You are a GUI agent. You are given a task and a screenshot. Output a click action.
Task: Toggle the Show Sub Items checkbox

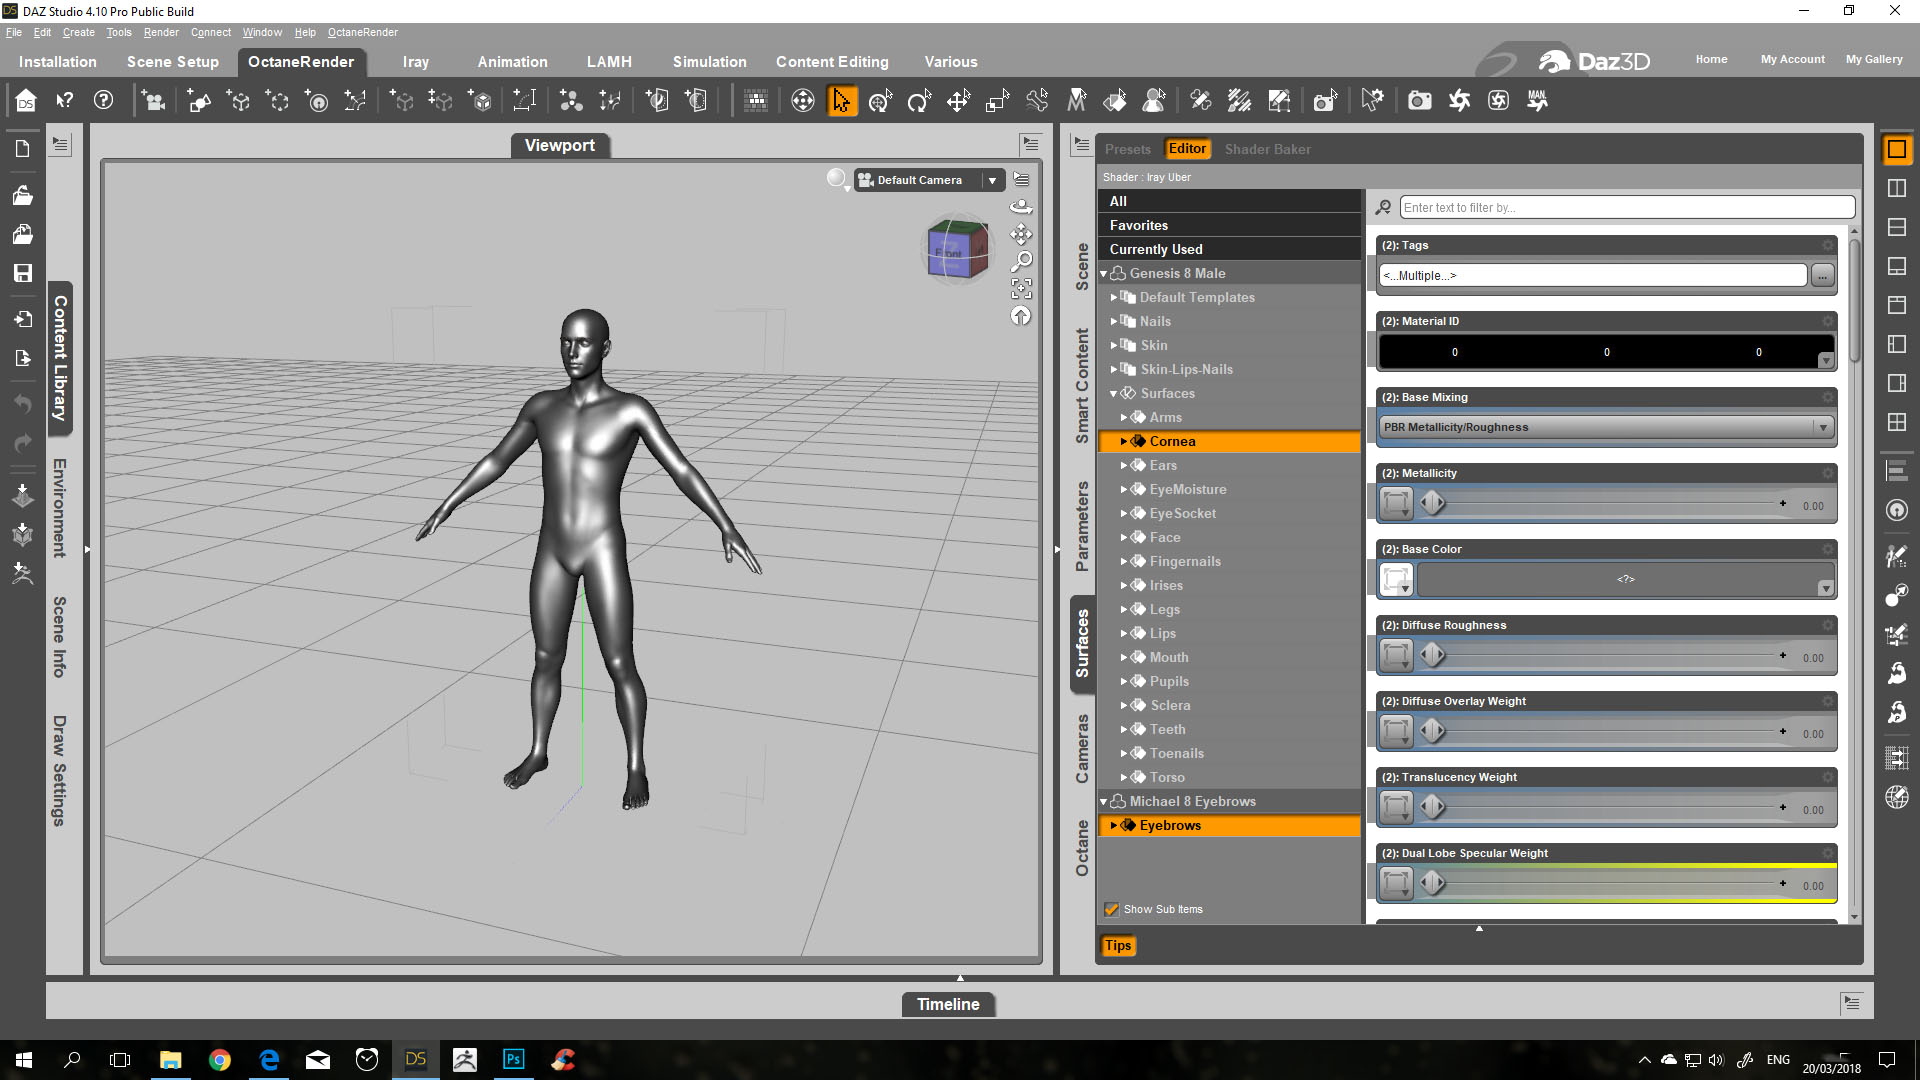point(1111,909)
